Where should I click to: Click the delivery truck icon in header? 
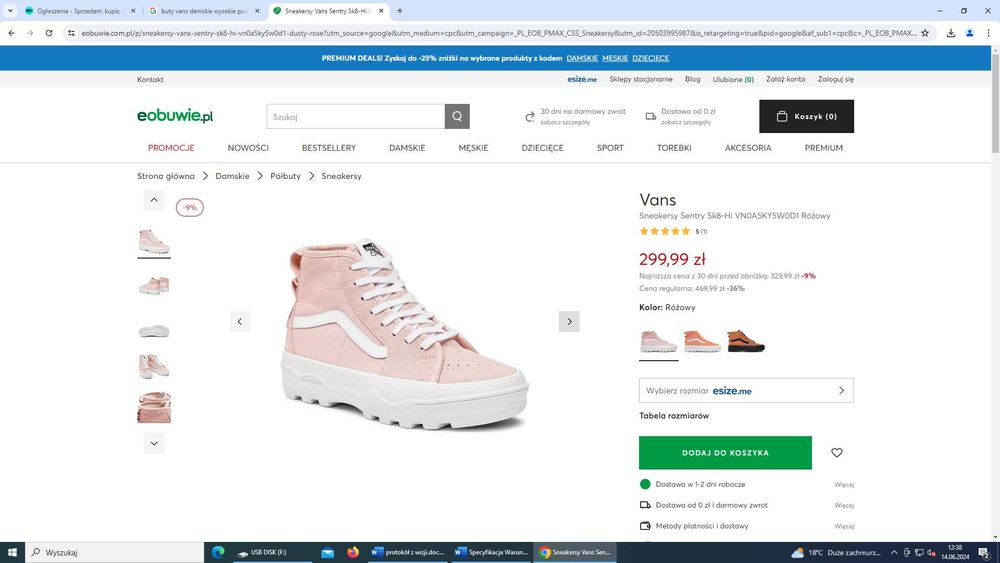tap(651, 117)
